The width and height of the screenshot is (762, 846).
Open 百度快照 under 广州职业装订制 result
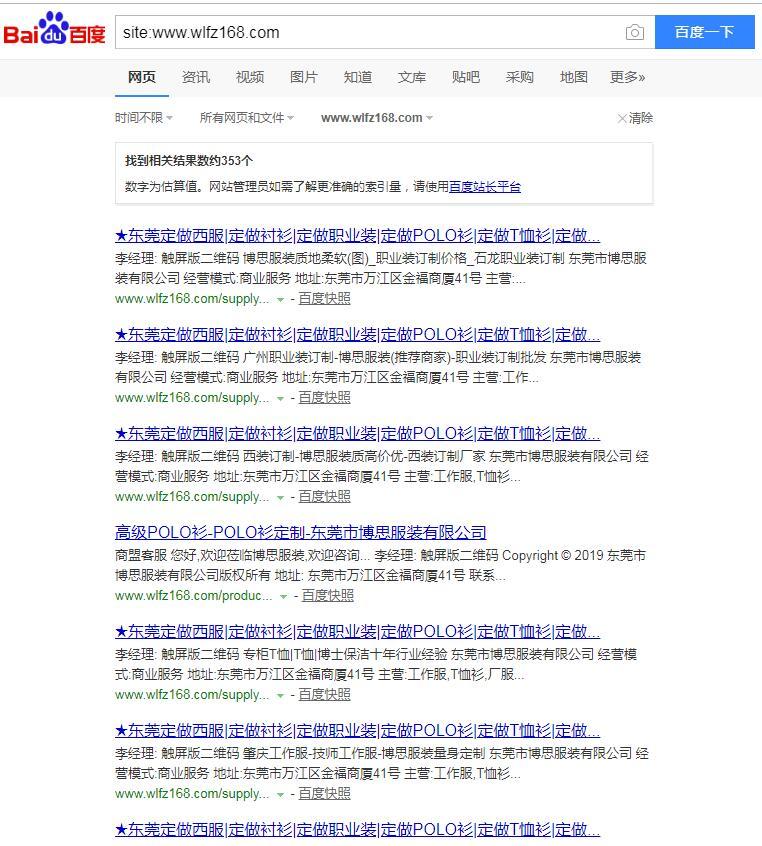pyautogui.click(x=324, y=398)
